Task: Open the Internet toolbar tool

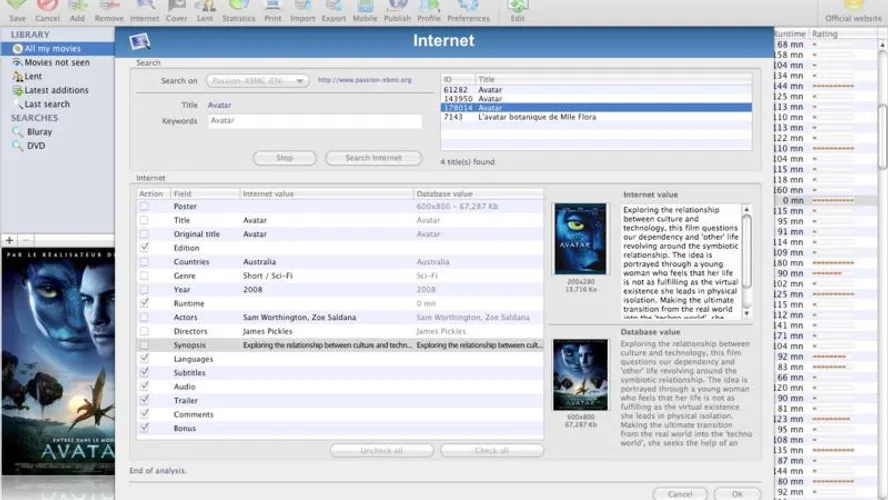Action: (x=144, y=10)
